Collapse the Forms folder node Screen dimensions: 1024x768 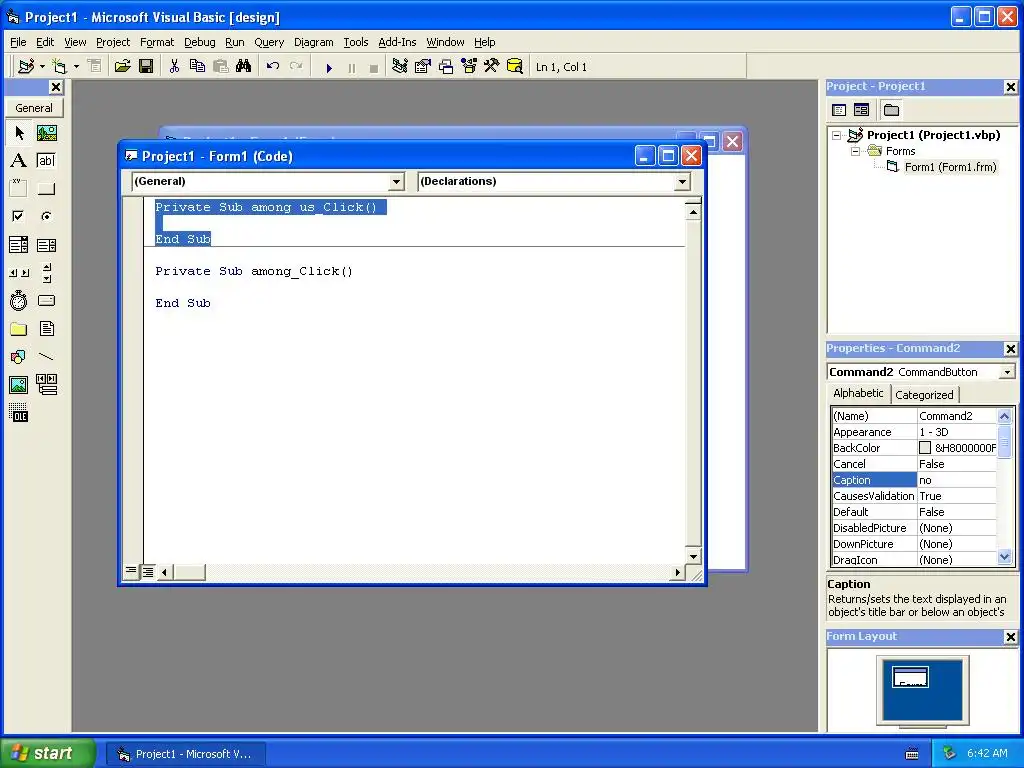855,151
